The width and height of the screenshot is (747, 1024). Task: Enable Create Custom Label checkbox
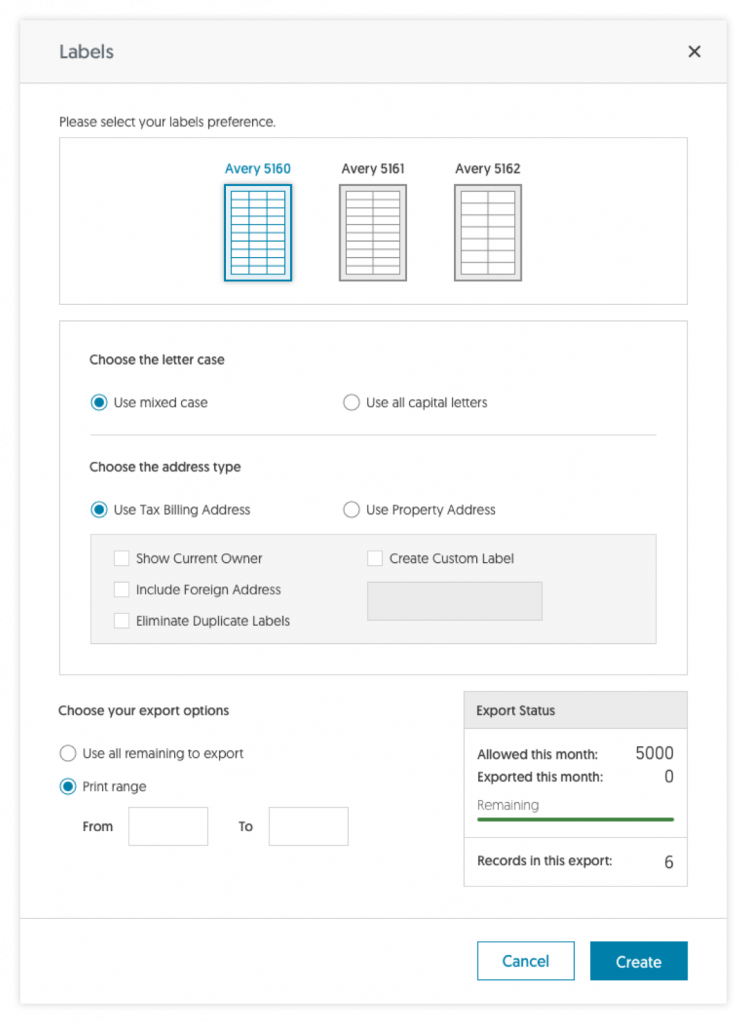[x=375, y=558]
